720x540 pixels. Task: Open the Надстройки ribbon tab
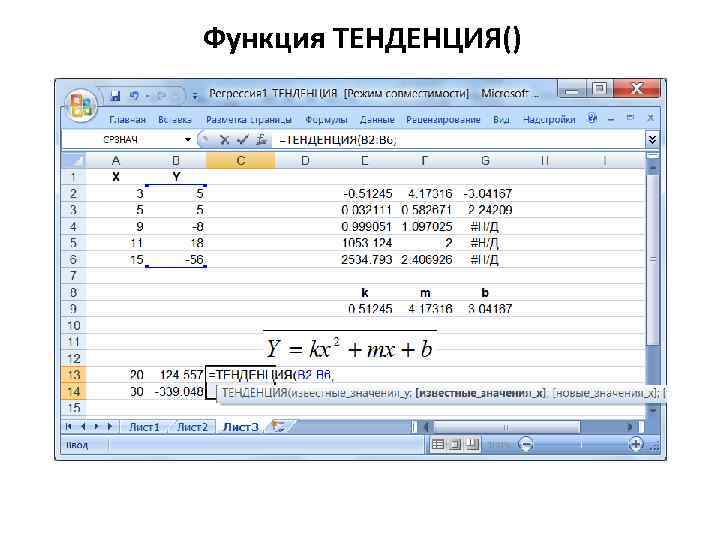pyautogui.click(x=549, y=120)
